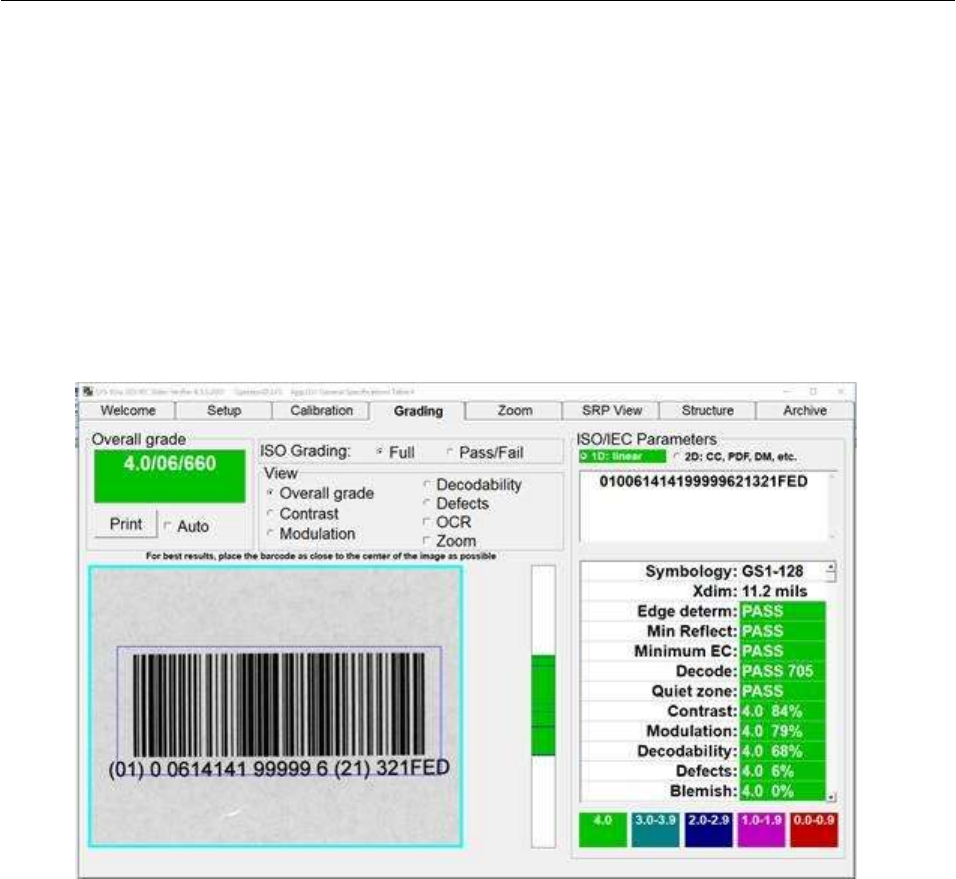Click the vertical grade indicator bar

click(x=543, y=706)
